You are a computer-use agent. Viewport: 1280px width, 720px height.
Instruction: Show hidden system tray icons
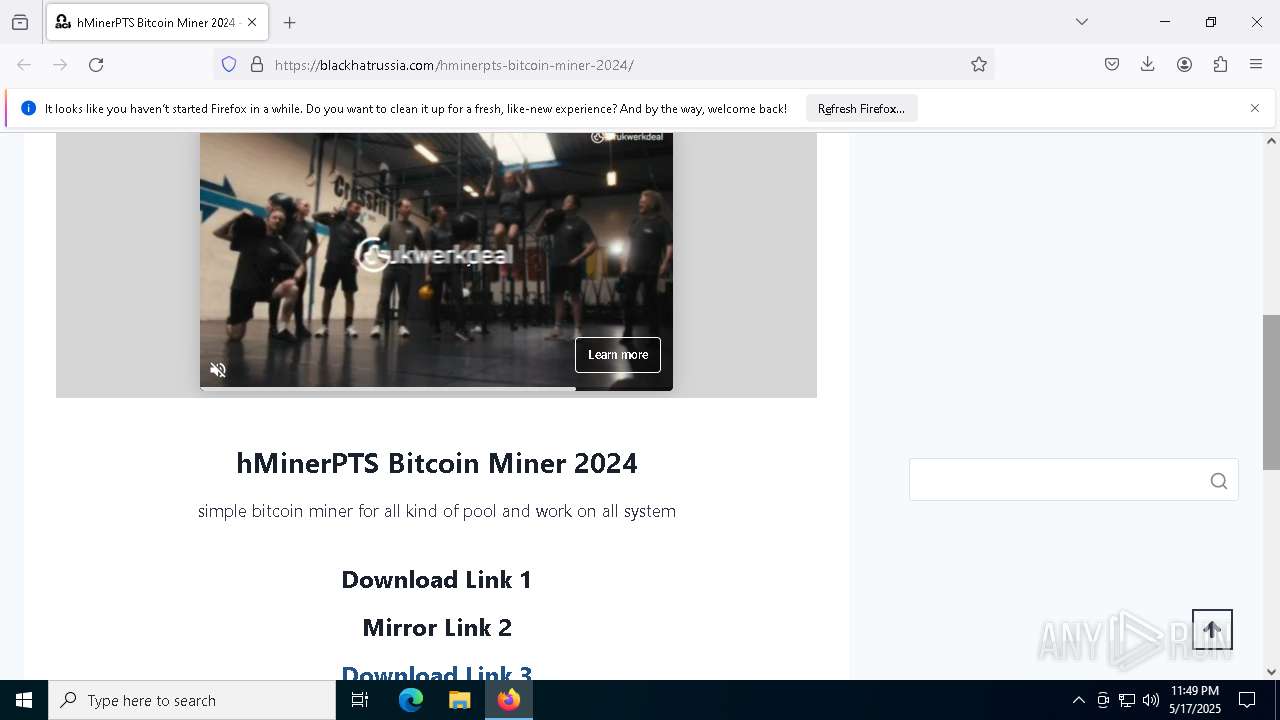pyautogui.click(x=1078, y=700)
